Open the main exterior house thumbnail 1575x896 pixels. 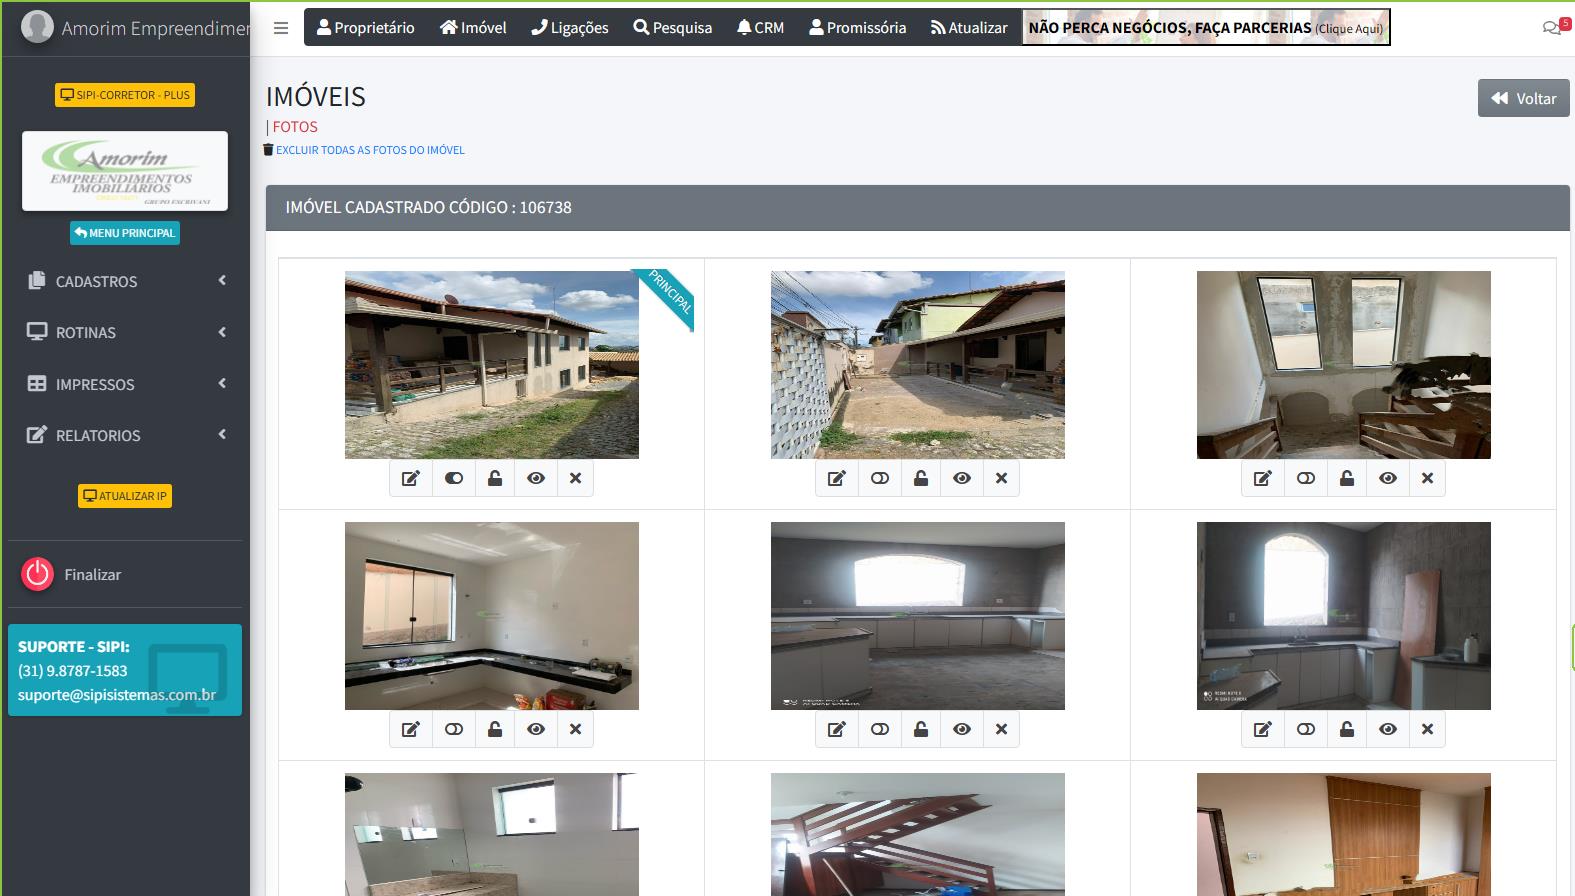492,365
